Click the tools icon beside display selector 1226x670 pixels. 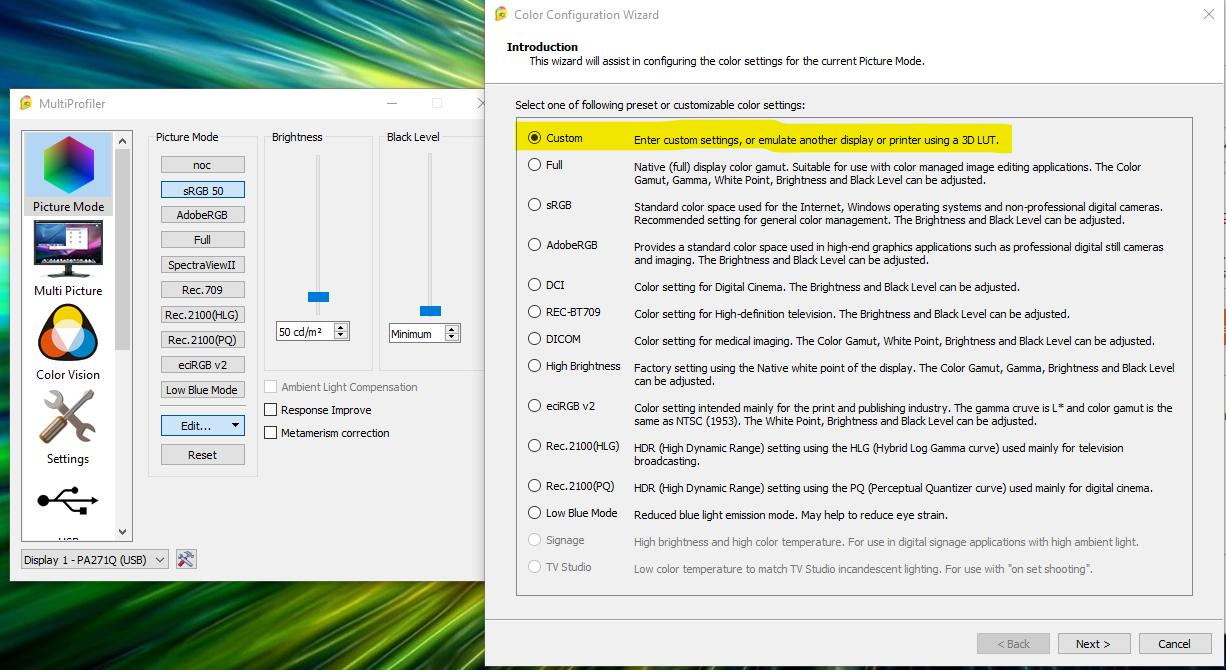click(x=185, y=560)
